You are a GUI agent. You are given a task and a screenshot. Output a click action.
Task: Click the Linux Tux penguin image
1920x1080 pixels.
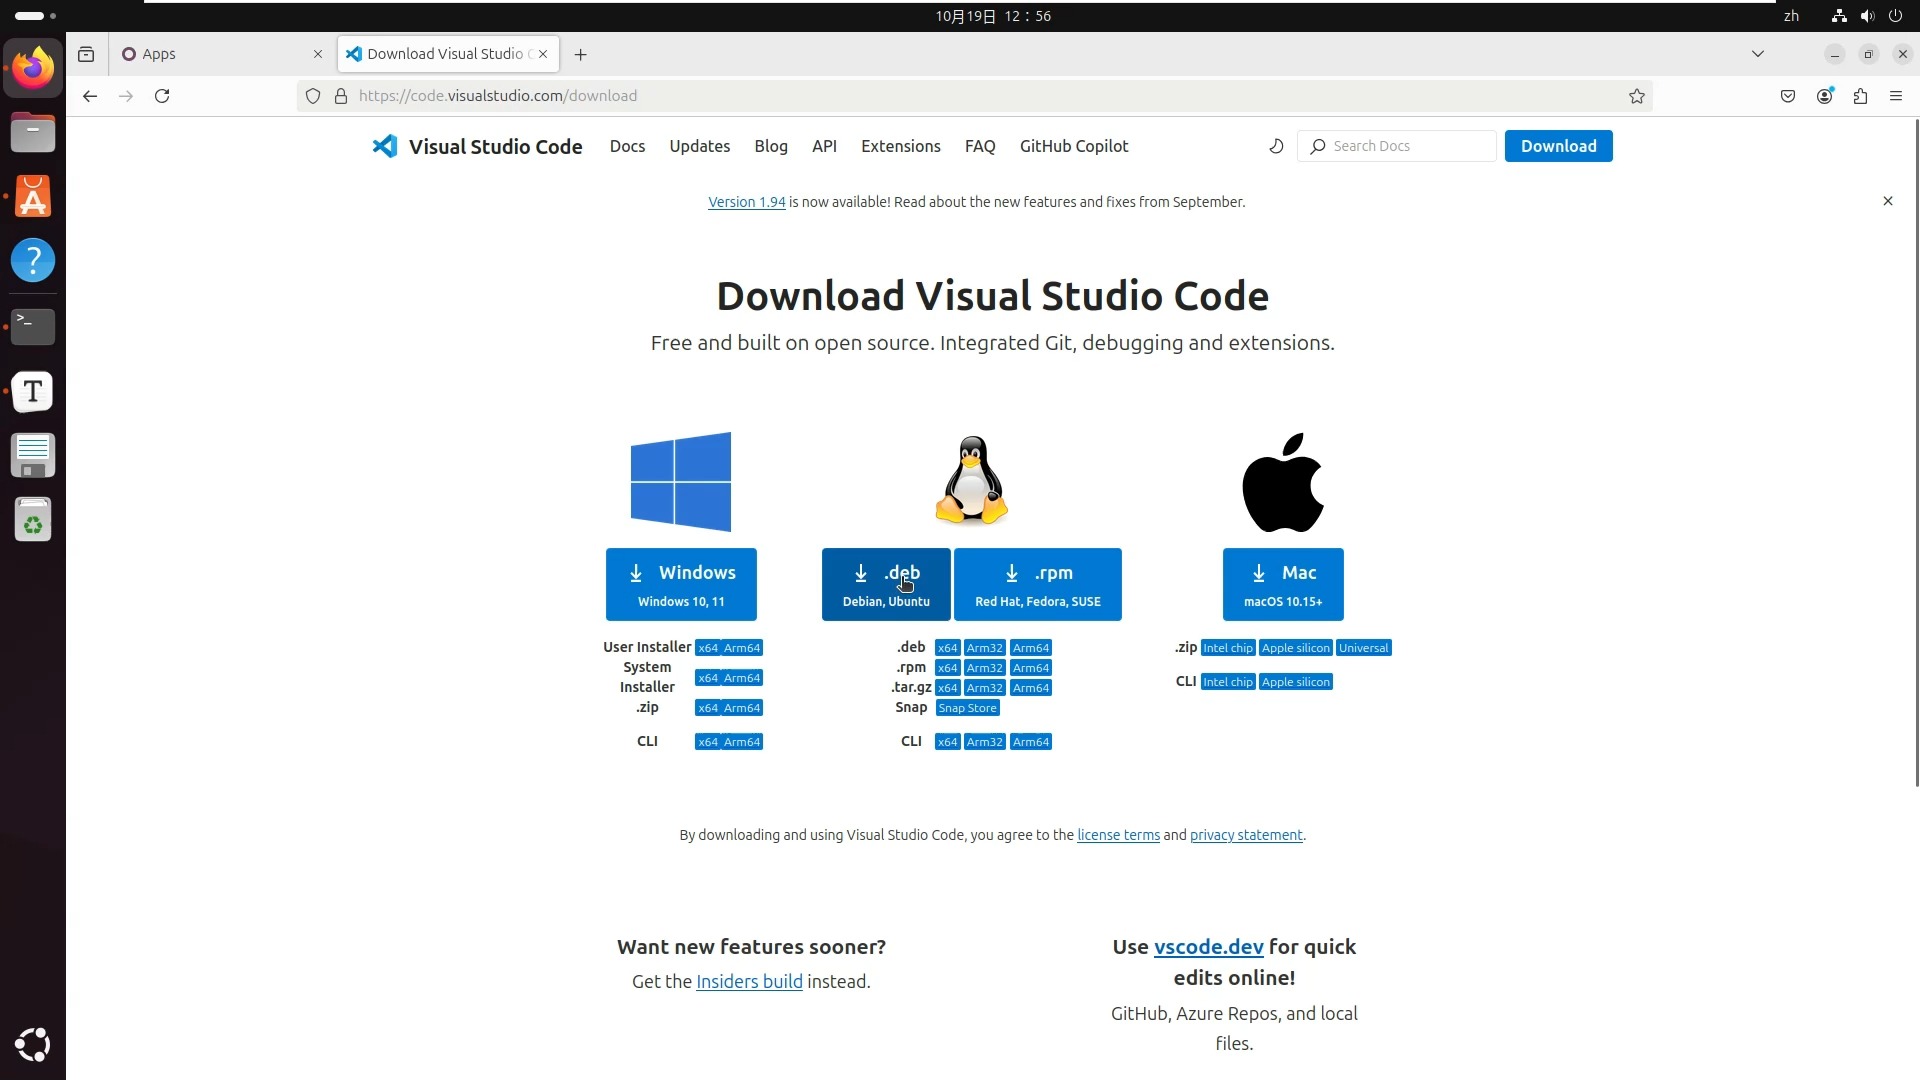(971, 480)
